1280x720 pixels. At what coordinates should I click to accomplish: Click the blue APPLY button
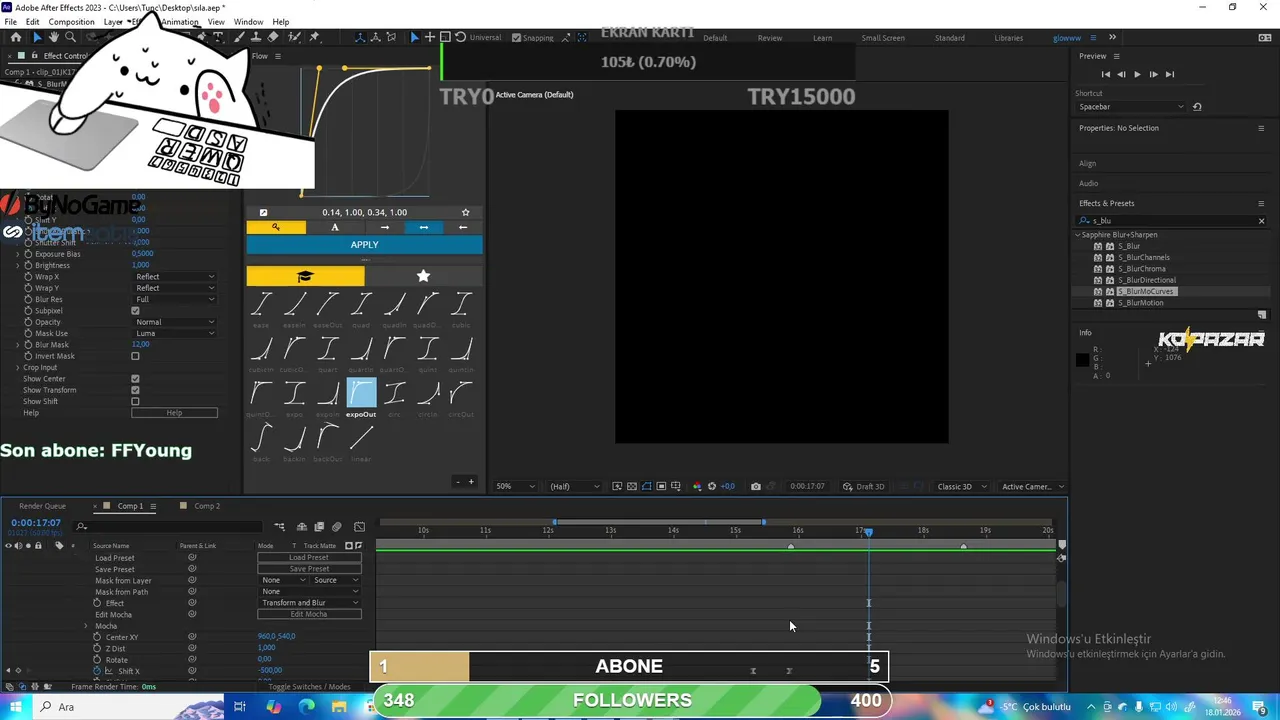364,245
